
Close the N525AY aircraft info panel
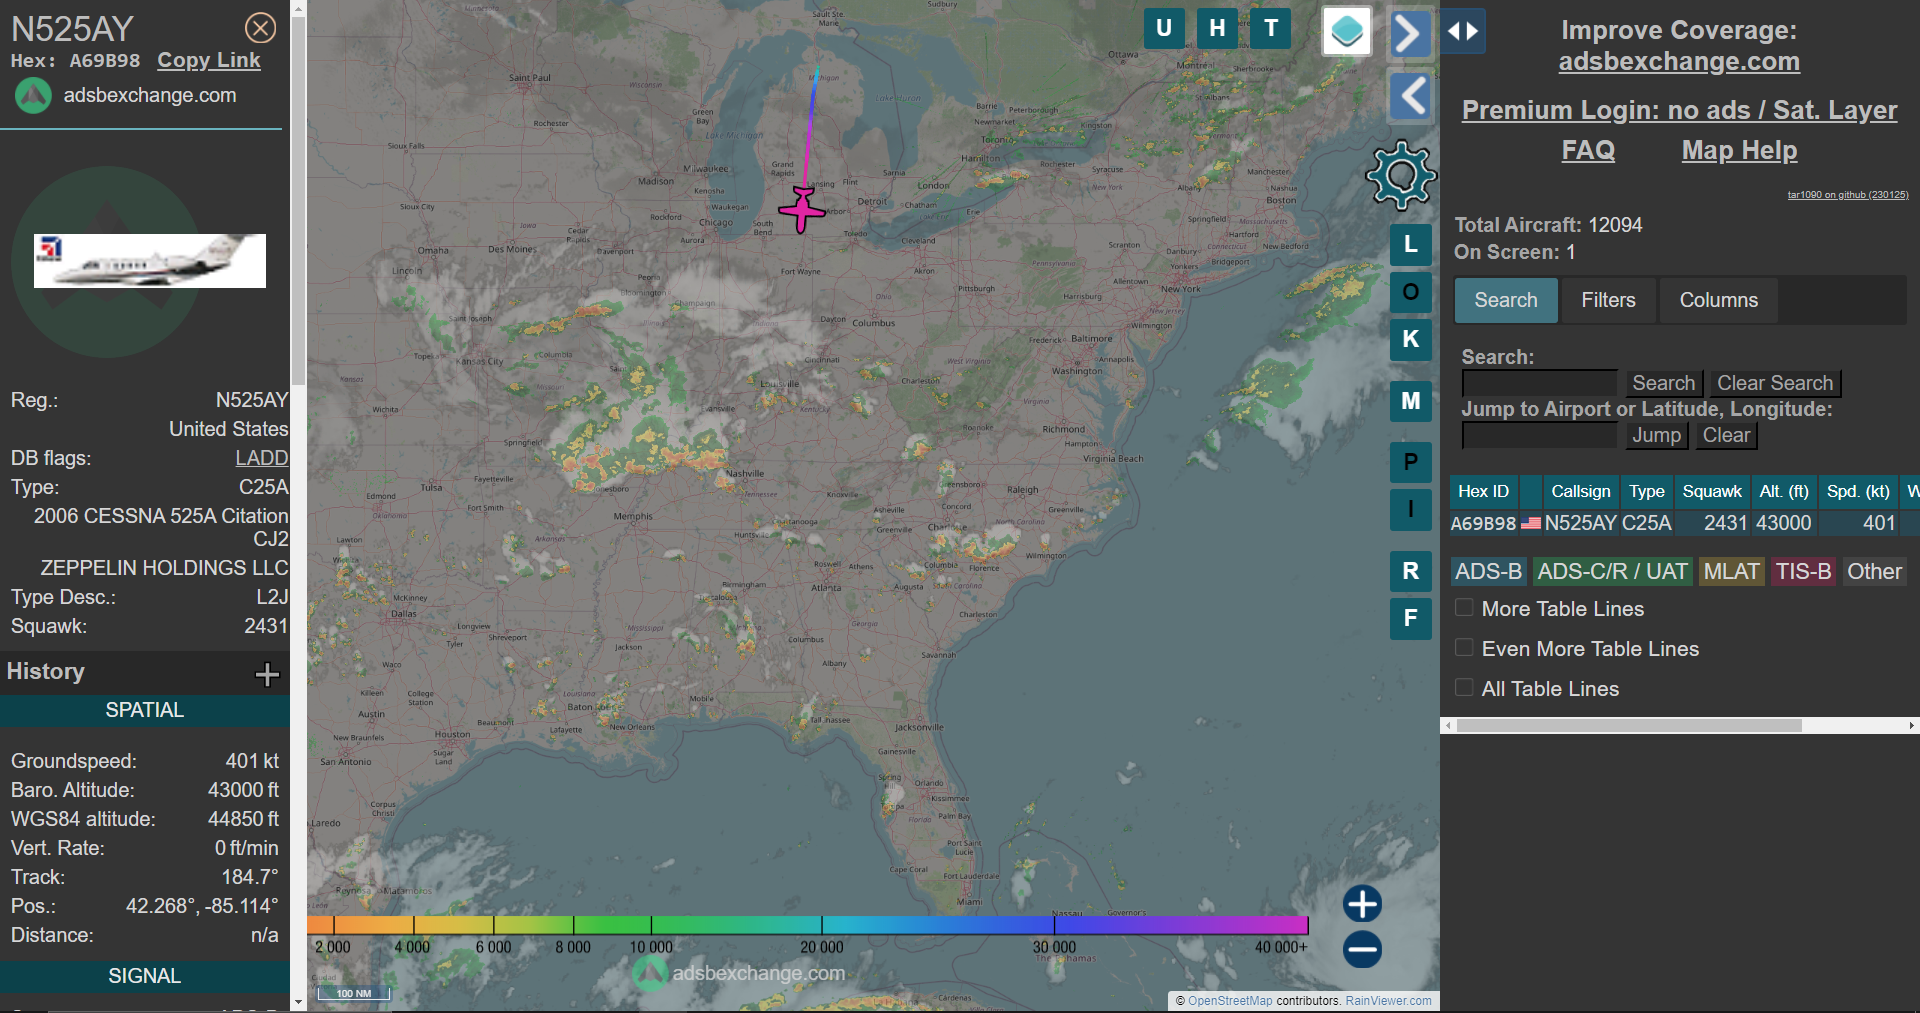point(260,28)
